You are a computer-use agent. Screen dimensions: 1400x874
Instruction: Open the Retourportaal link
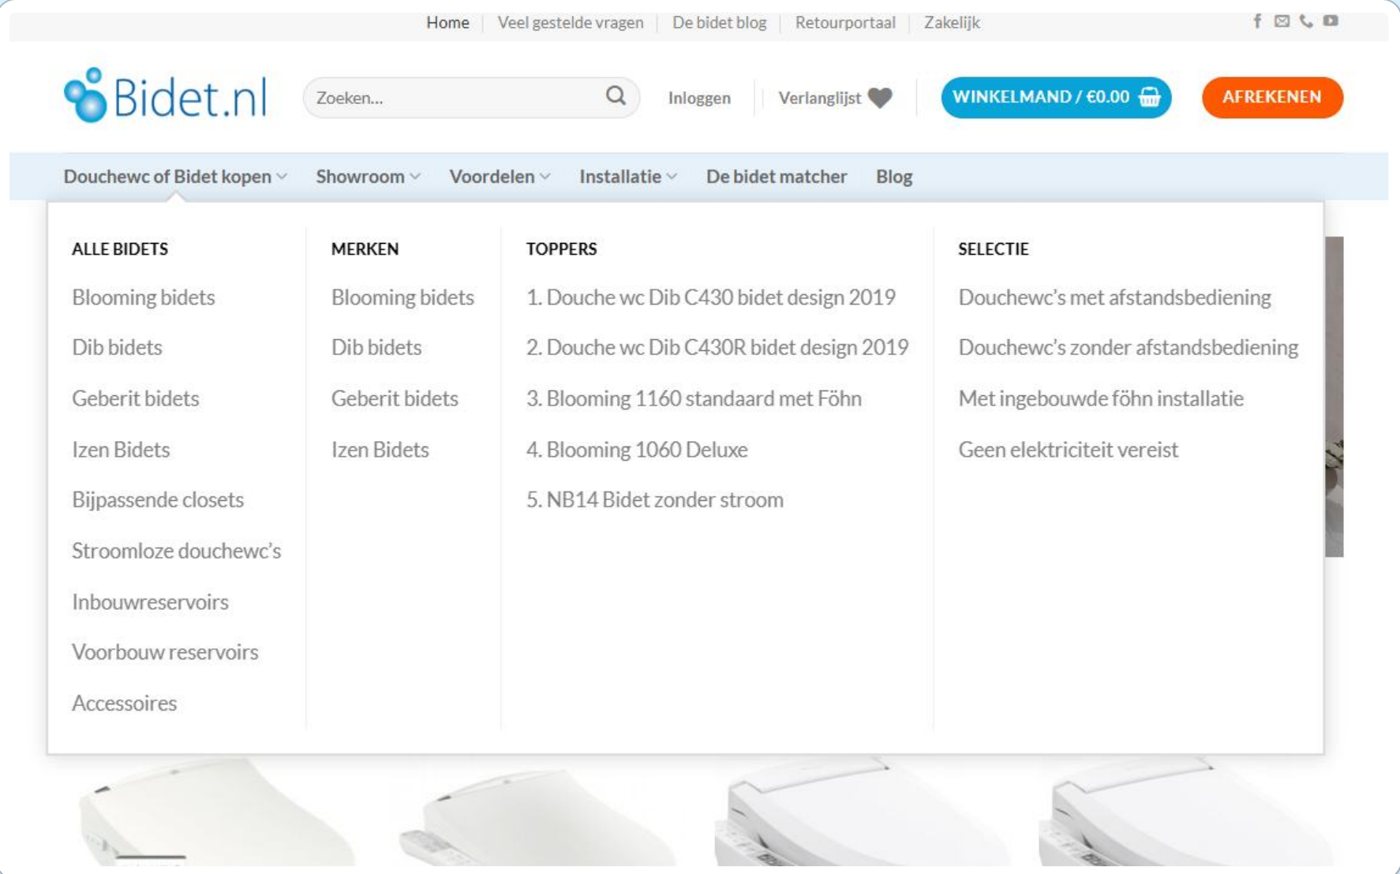846,22
